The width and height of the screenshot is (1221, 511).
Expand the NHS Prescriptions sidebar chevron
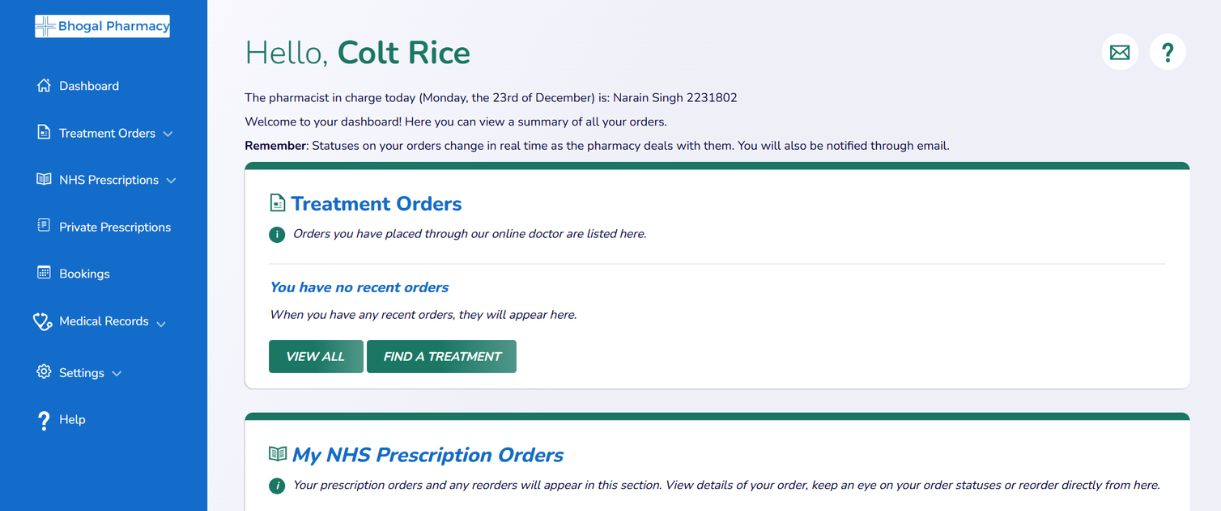tap(171, 181)
